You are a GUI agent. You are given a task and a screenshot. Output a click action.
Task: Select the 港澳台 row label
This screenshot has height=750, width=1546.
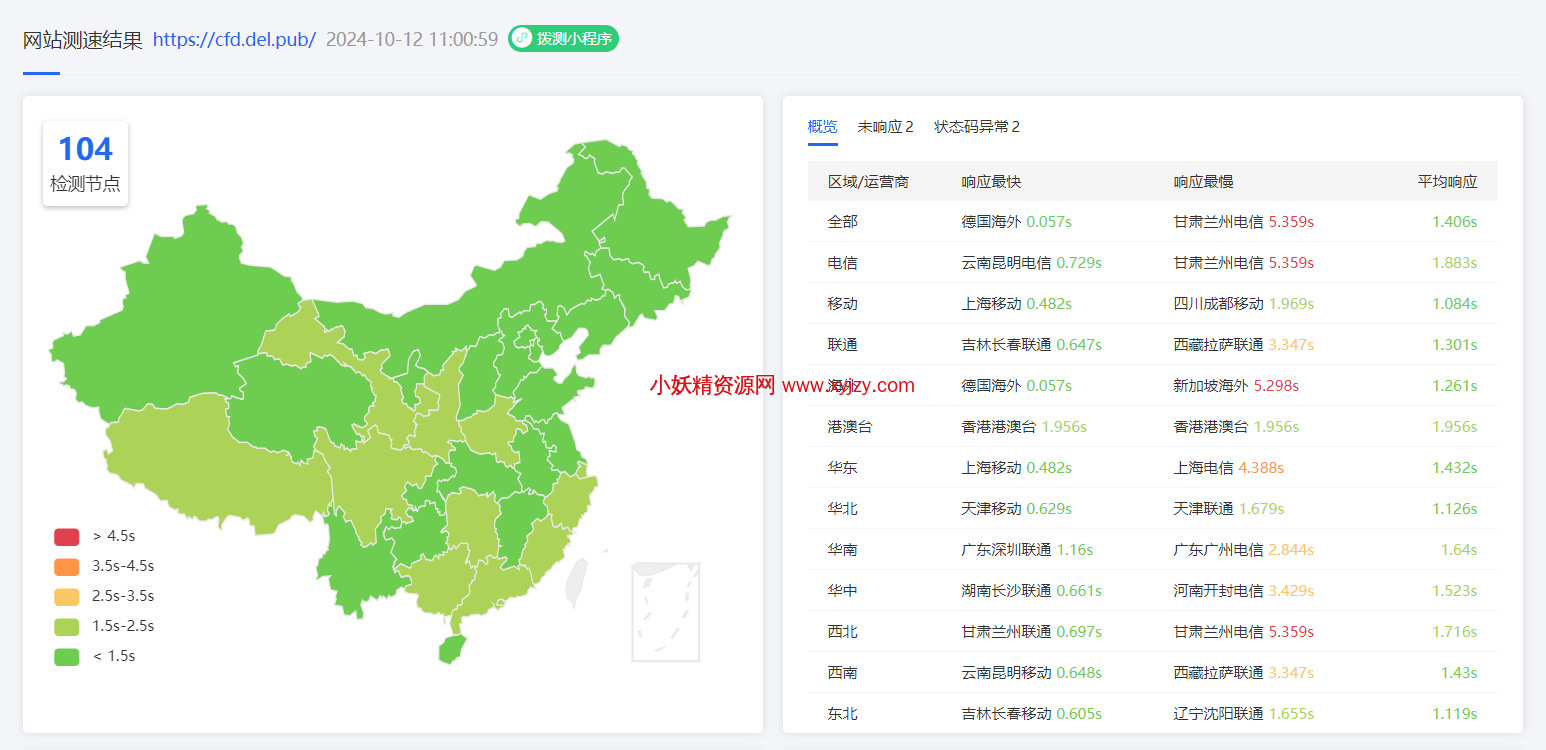850,427
